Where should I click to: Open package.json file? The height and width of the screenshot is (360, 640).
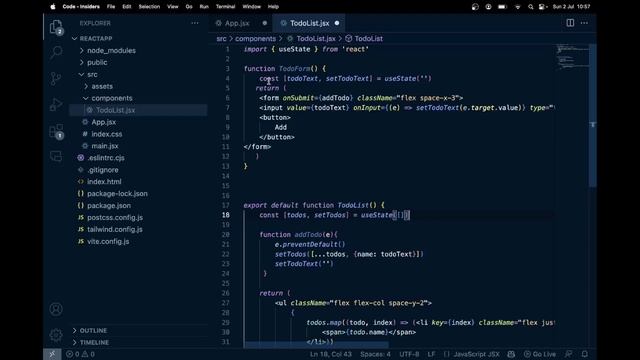click(x=139, y=205)
